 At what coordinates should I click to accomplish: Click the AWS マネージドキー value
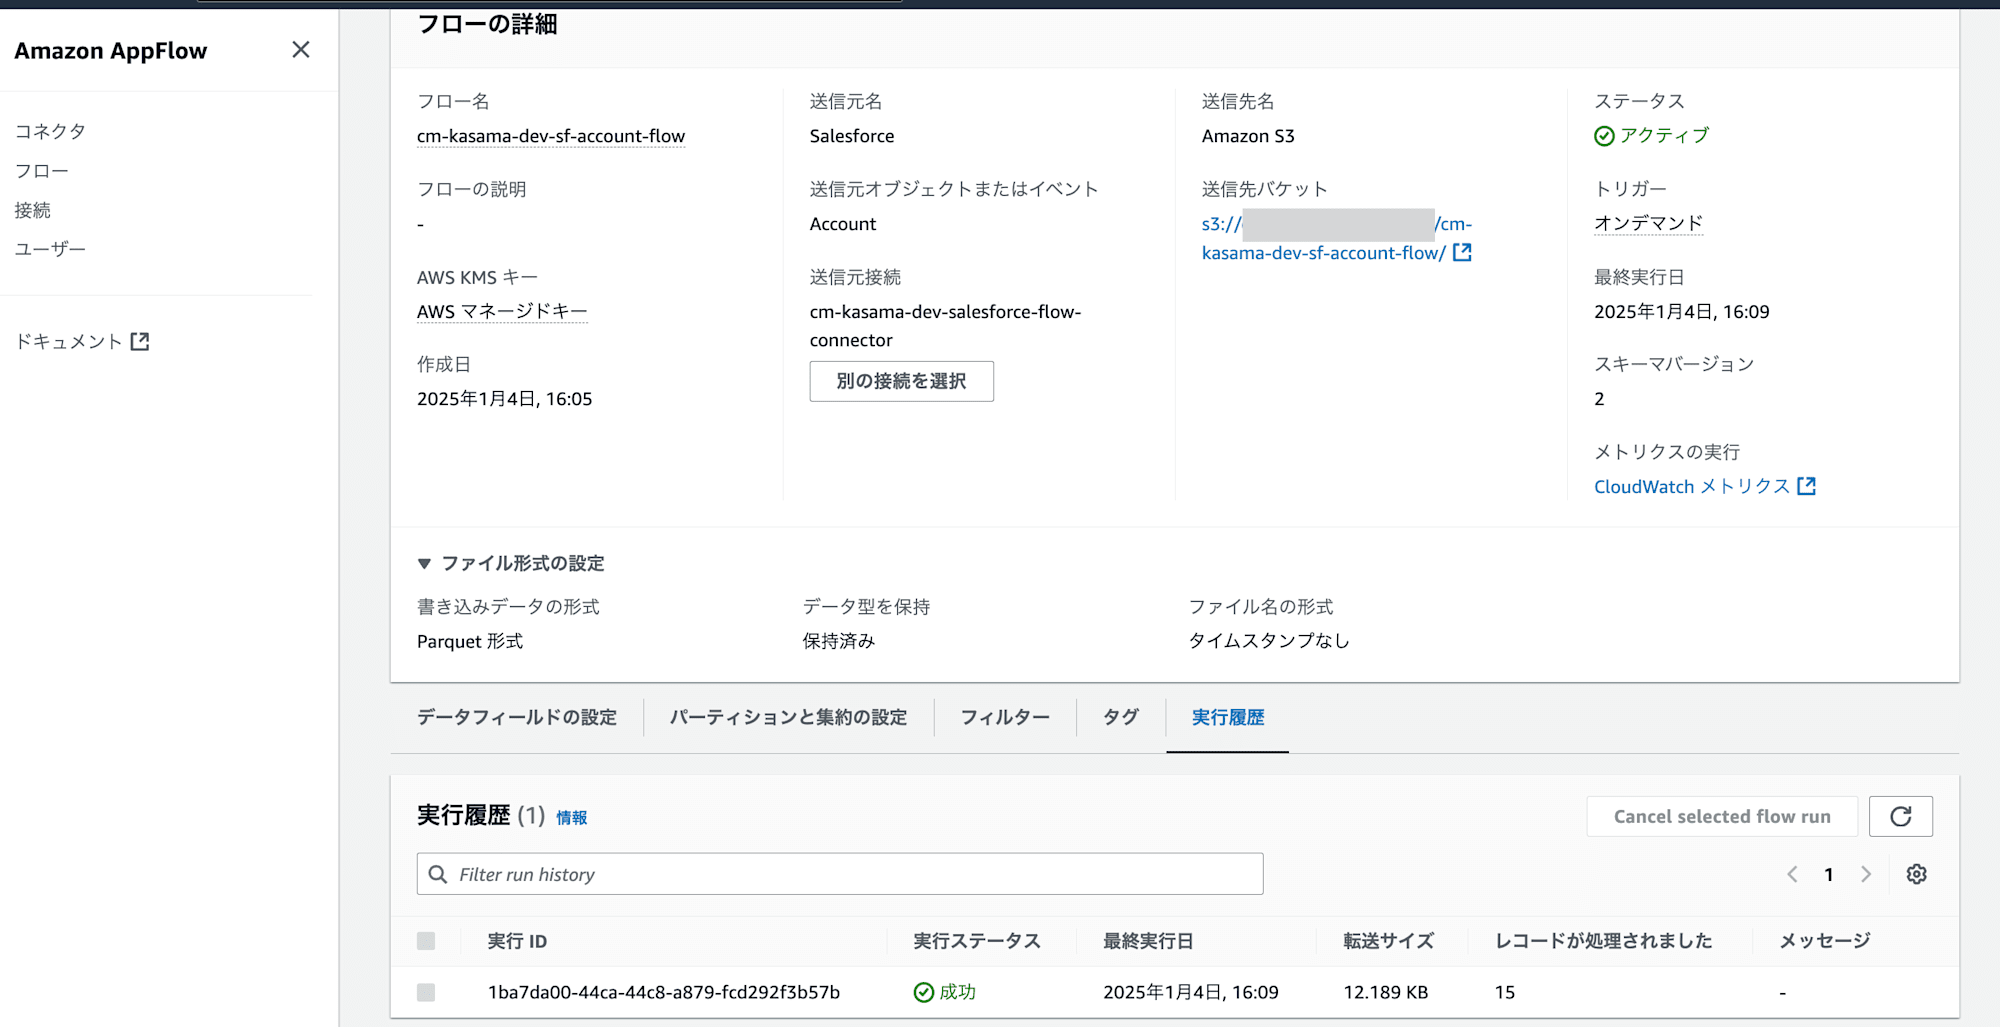tap(502, 312)
